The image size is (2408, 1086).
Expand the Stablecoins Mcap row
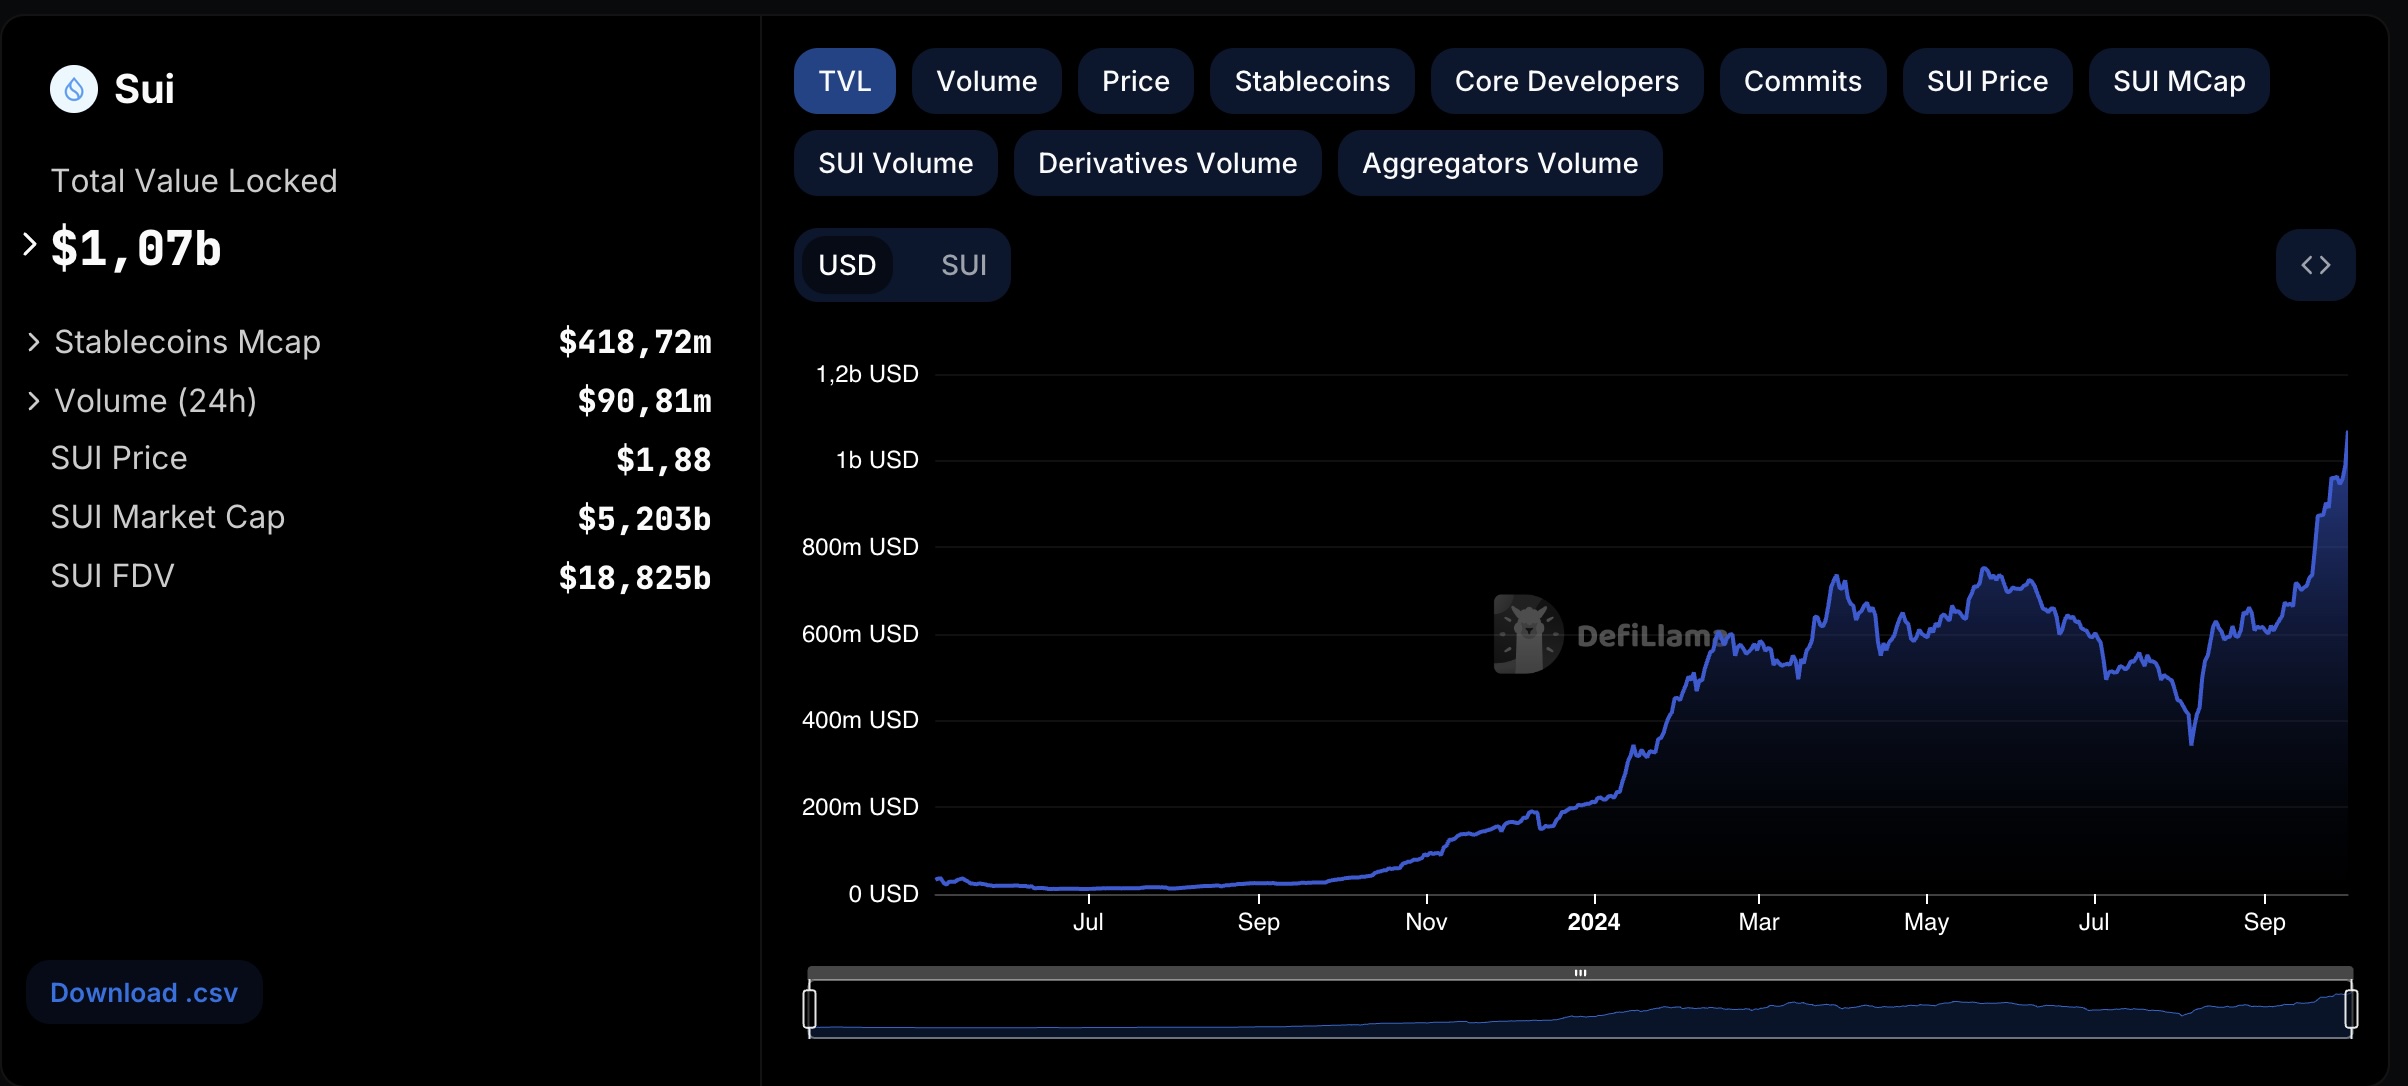coord(34,342)
